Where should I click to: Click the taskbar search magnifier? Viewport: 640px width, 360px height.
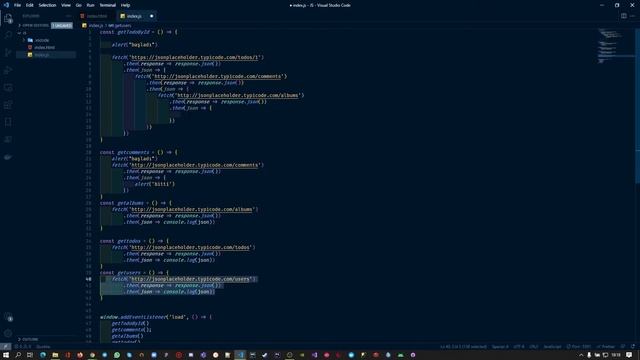(x=18, y=355)
